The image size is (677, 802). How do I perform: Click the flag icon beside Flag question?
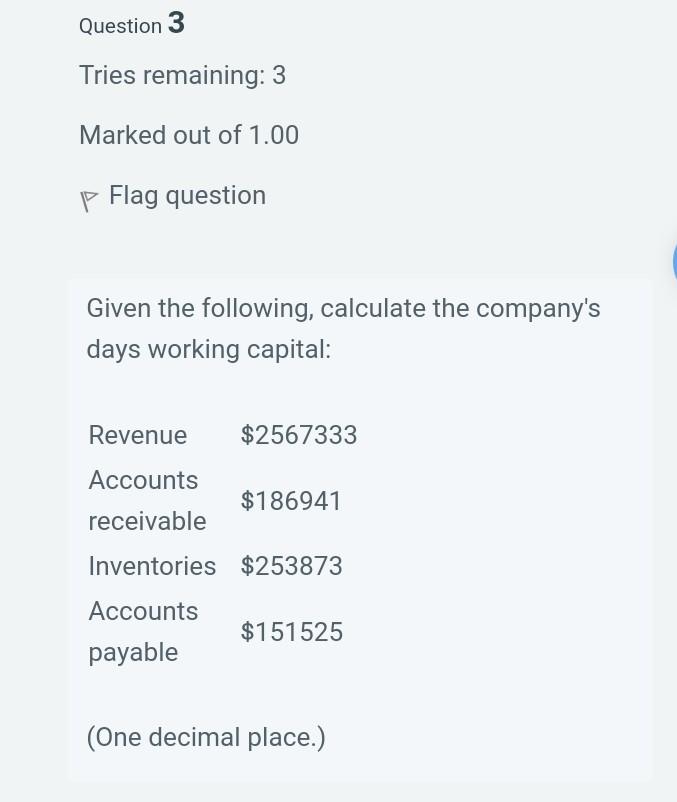(89, 199)
